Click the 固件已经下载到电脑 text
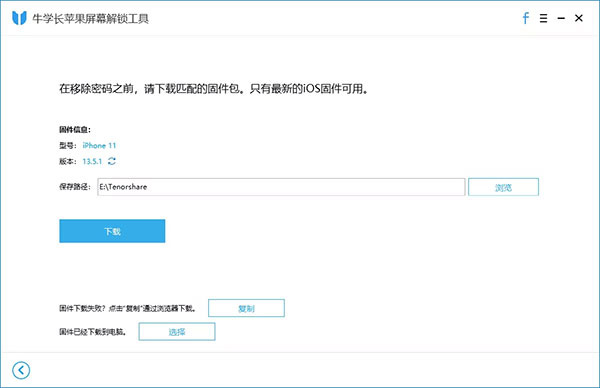Image resolution: width=600 pixels, height=388 pixels. 93,332
